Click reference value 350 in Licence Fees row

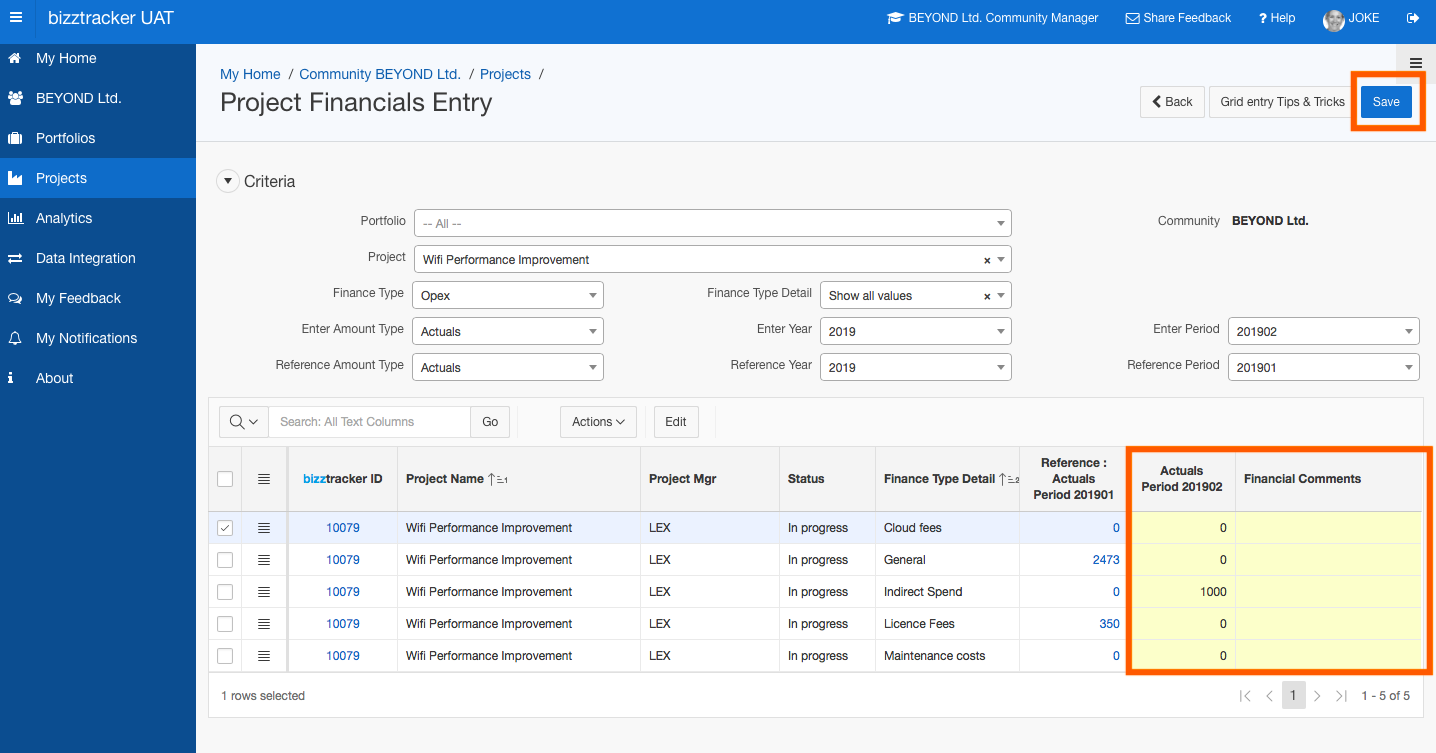coord(1109,624)
